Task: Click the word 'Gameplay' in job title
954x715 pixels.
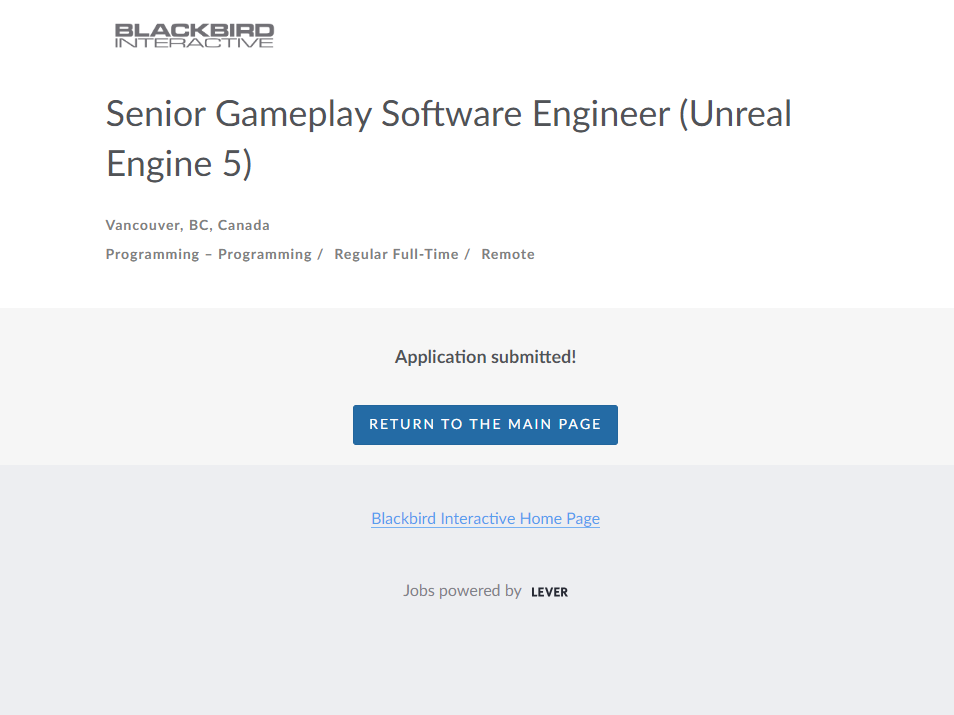Action: 294,114
